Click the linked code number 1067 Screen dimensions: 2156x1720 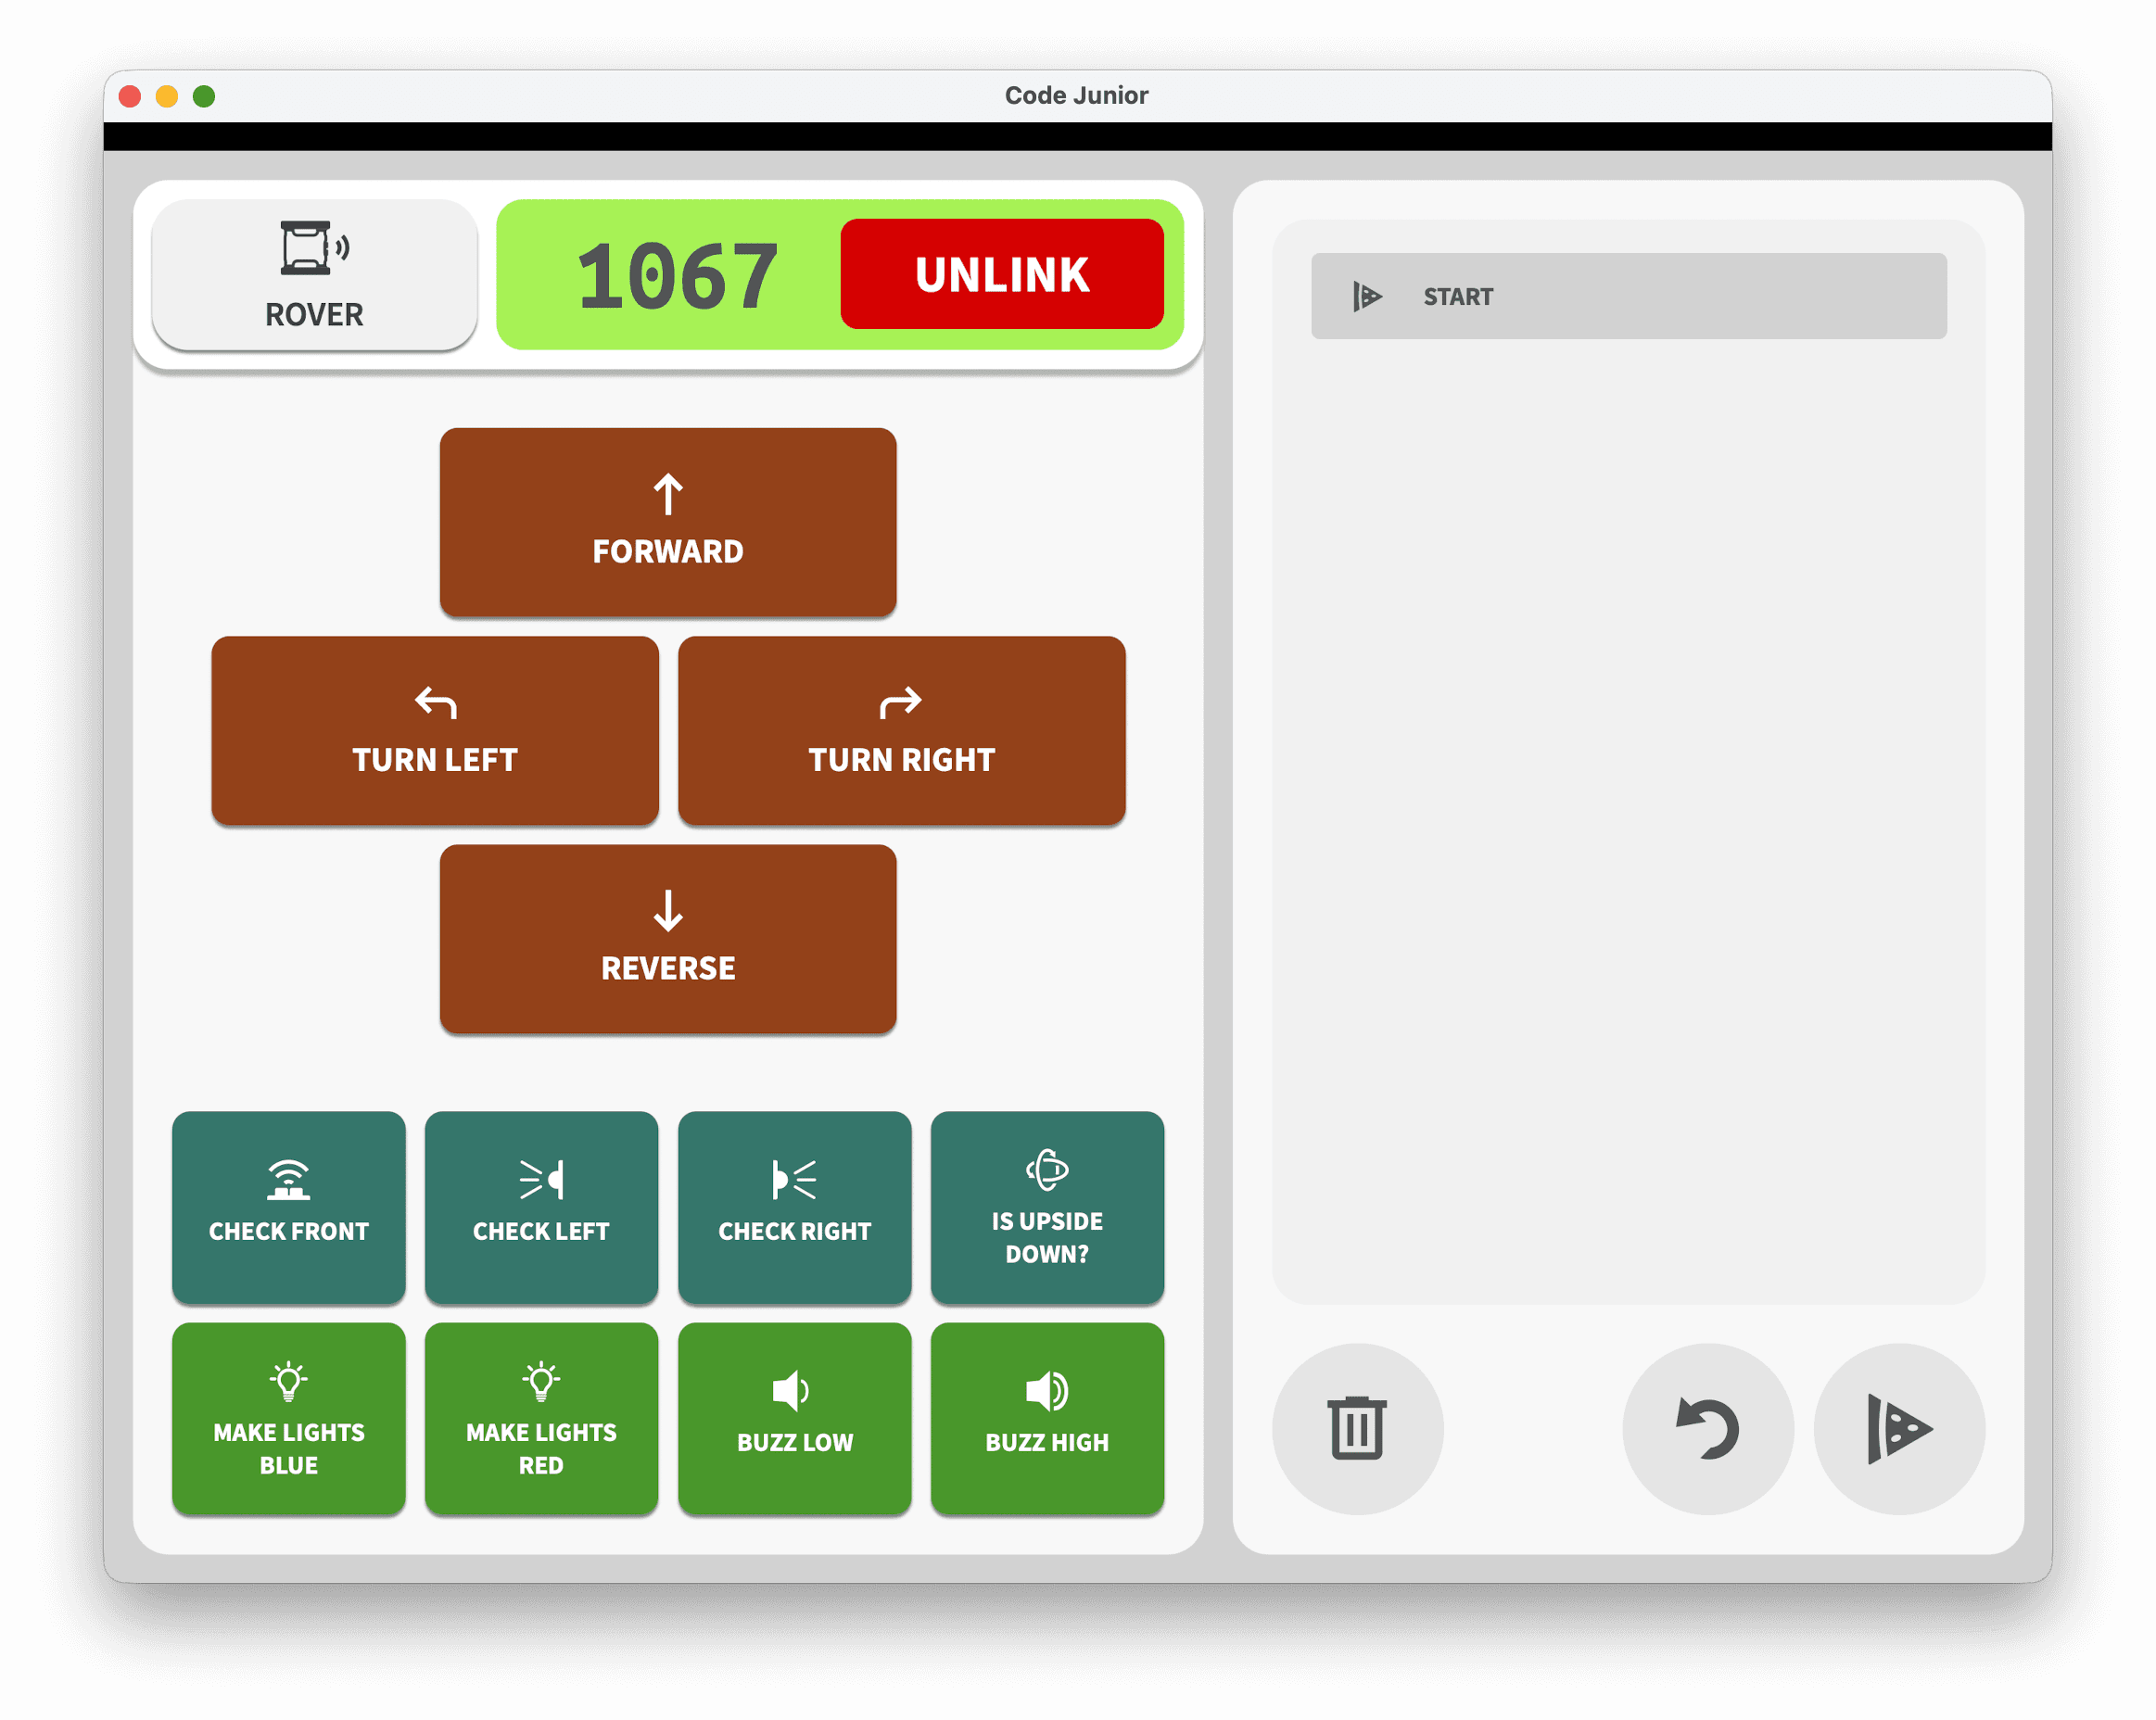click(x=677, y=275)
